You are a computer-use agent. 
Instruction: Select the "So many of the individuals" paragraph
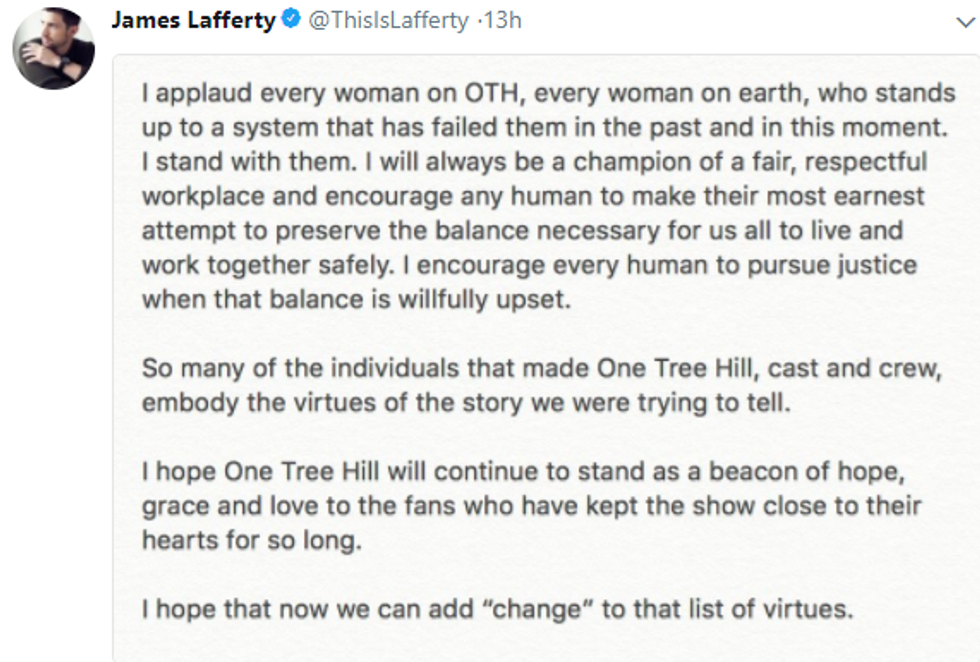point(541,385)
